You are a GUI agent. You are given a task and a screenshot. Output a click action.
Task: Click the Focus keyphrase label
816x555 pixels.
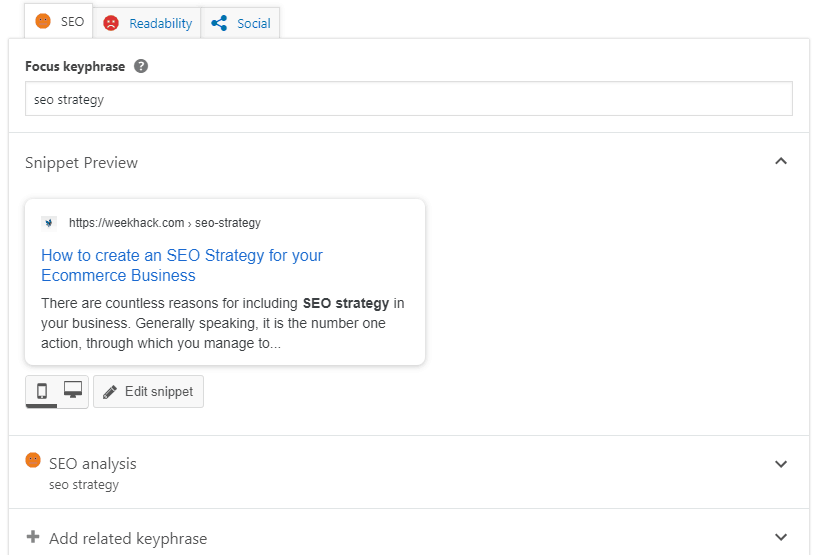75,67
